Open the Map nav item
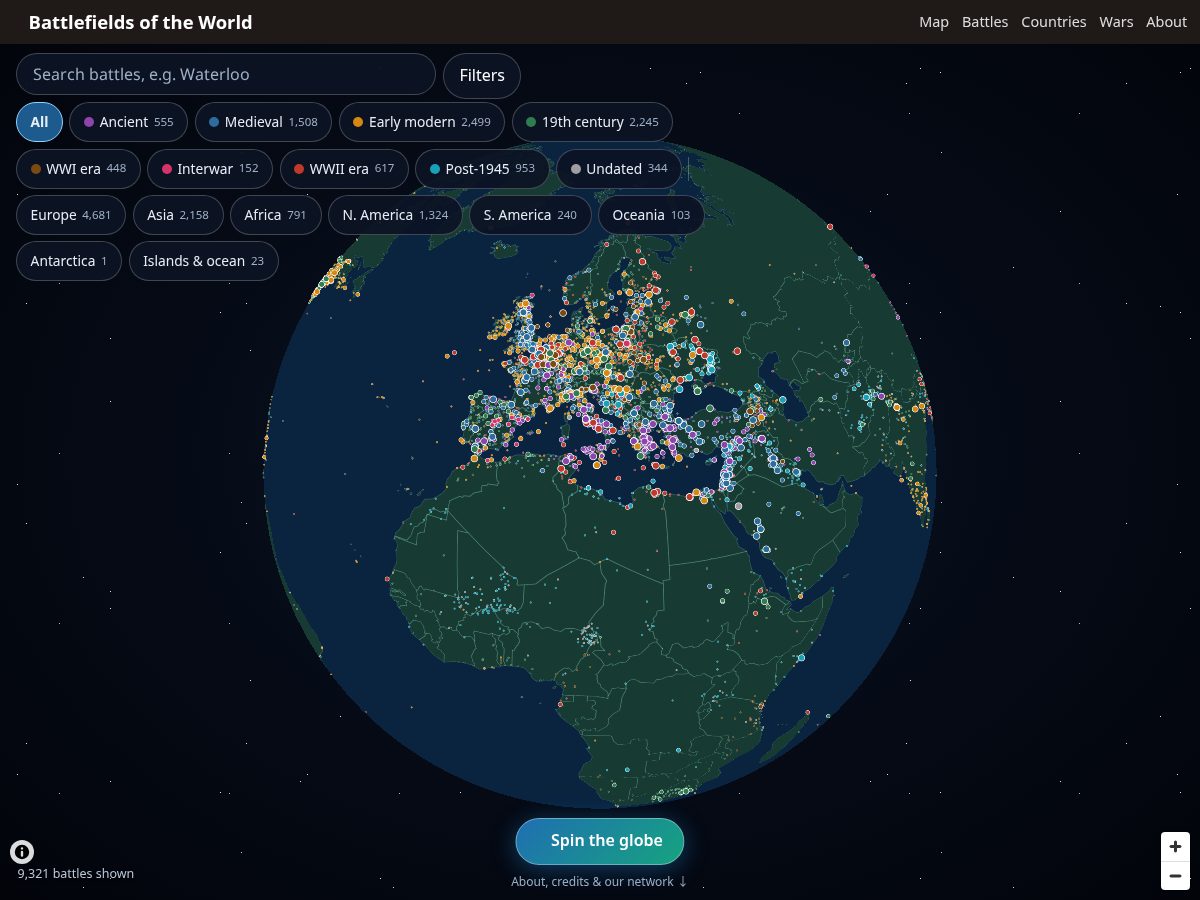Viewport: 1200px width, 900px height. click(934, 22)
